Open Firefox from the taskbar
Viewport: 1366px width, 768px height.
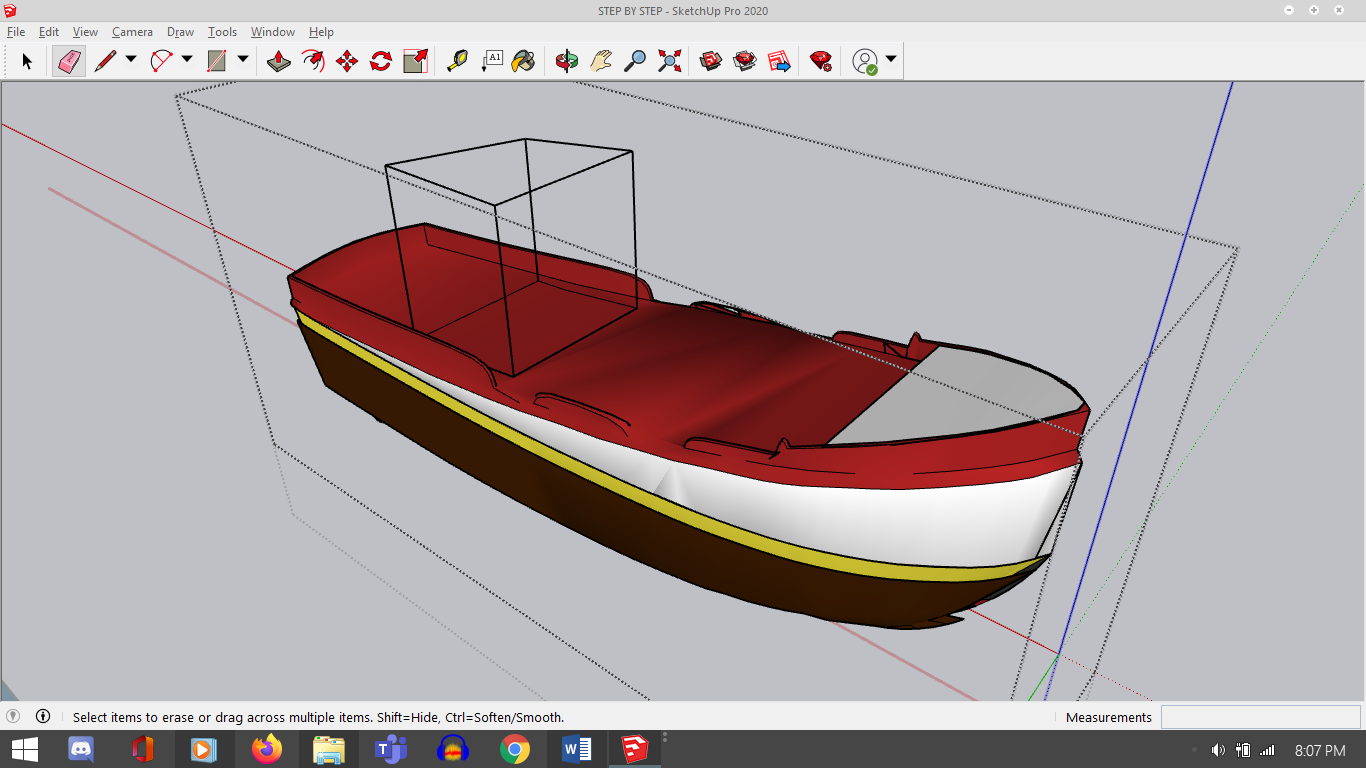267,749
